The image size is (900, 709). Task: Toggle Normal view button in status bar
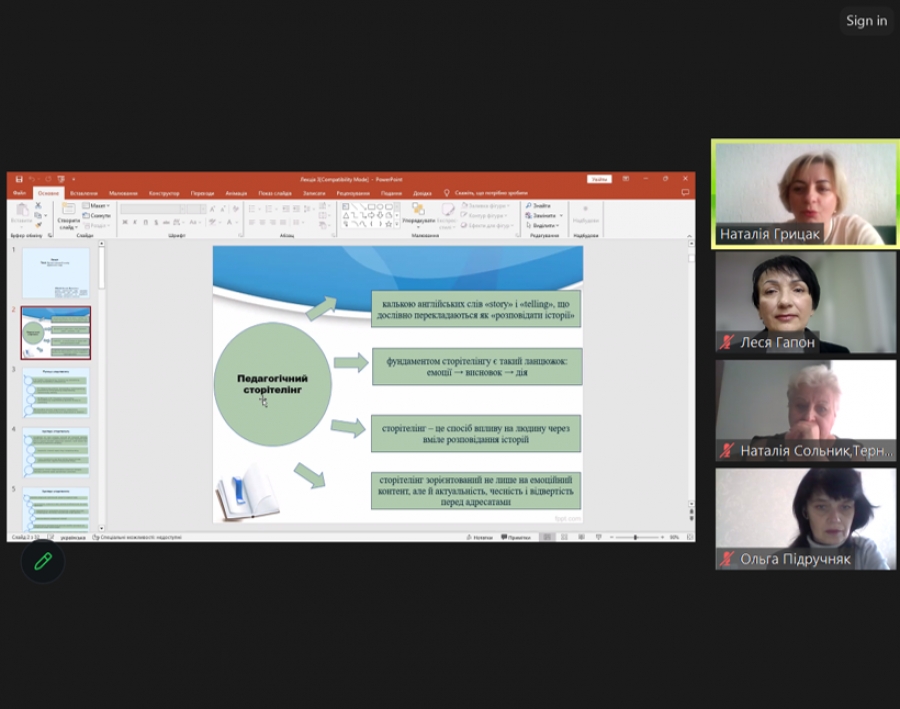click(x=546, y=537)
